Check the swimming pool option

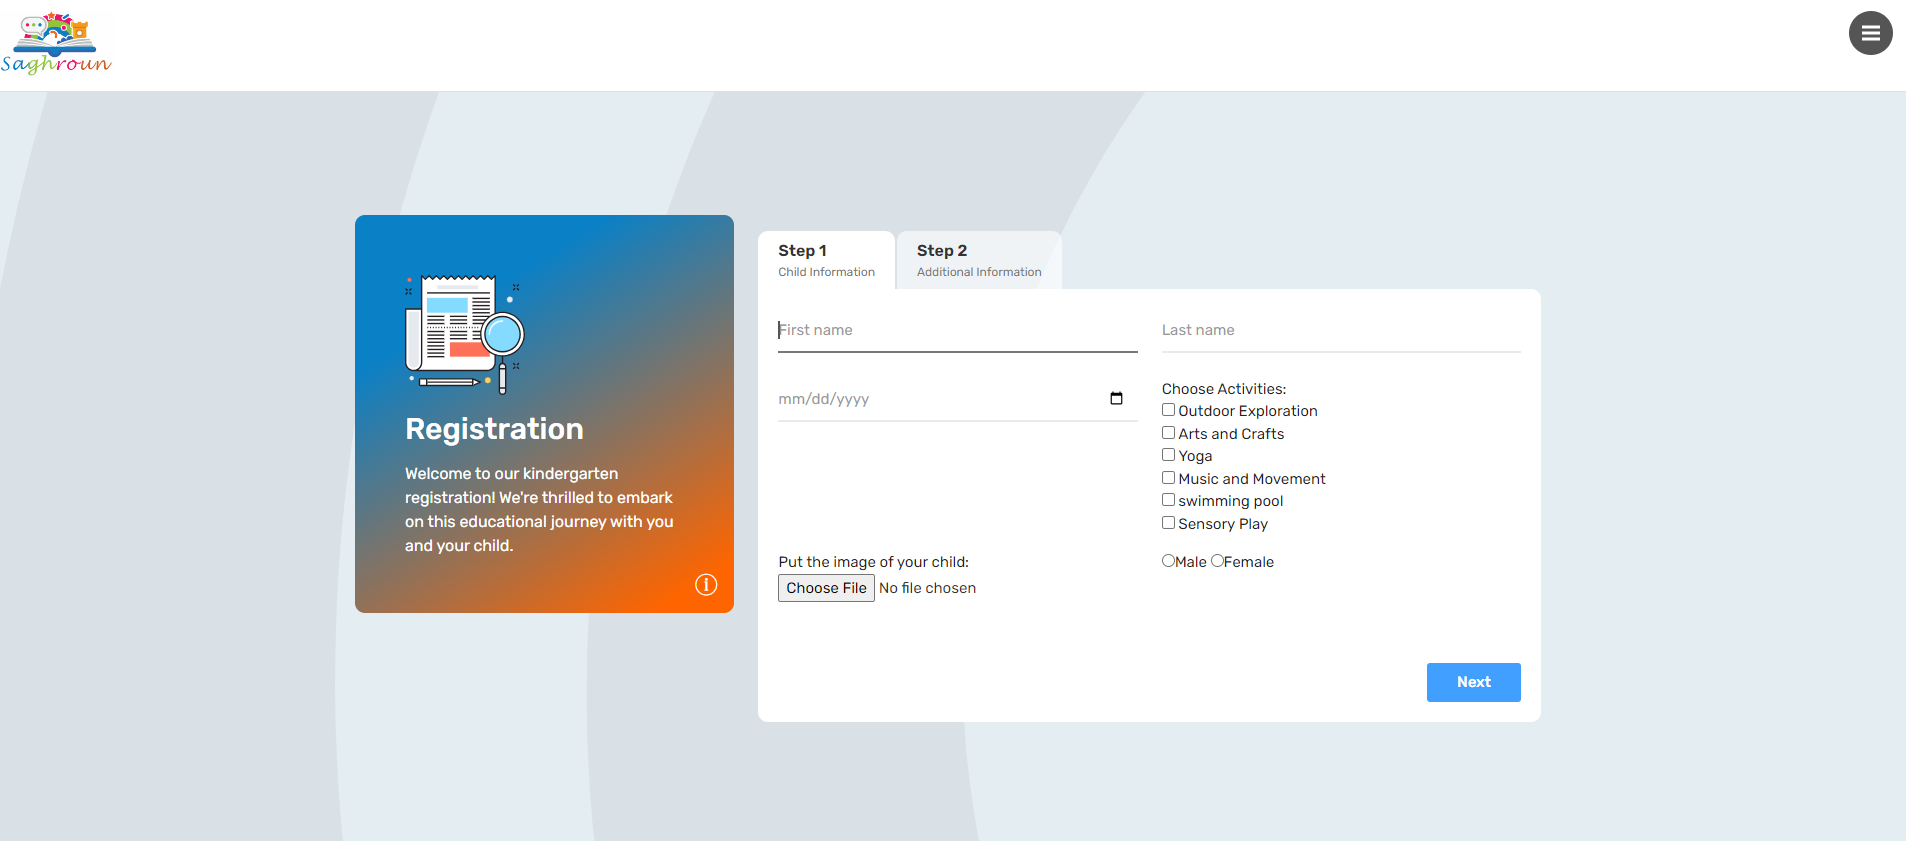click(1168, 500)
